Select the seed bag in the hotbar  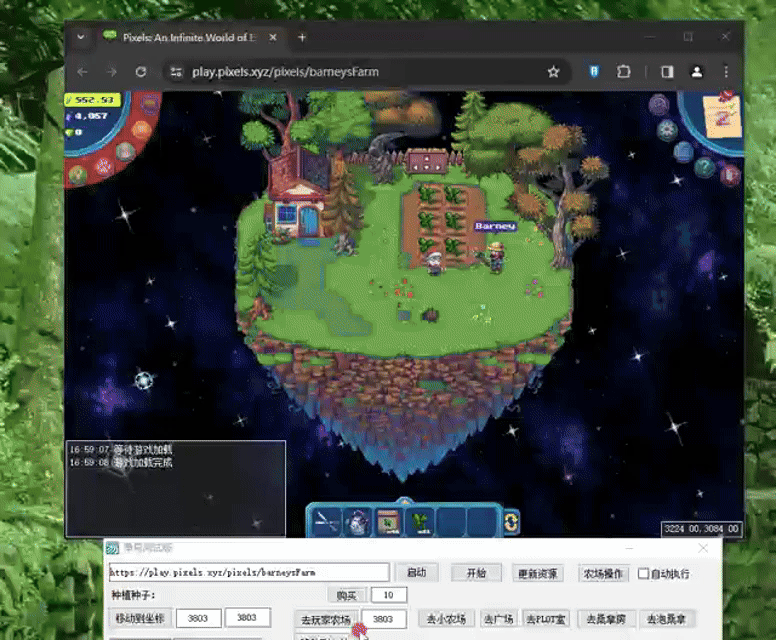point(388,522)
